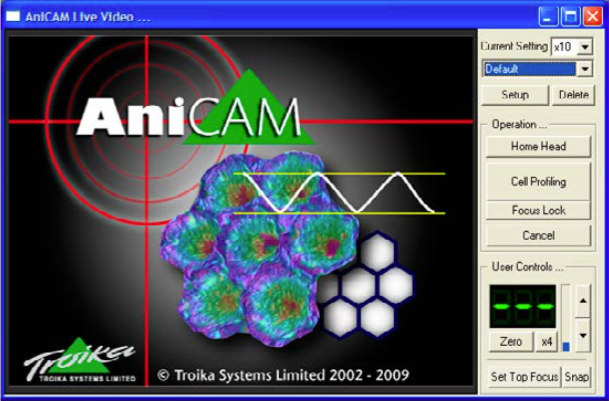Click the AniCAM live video display

[241, 211]
